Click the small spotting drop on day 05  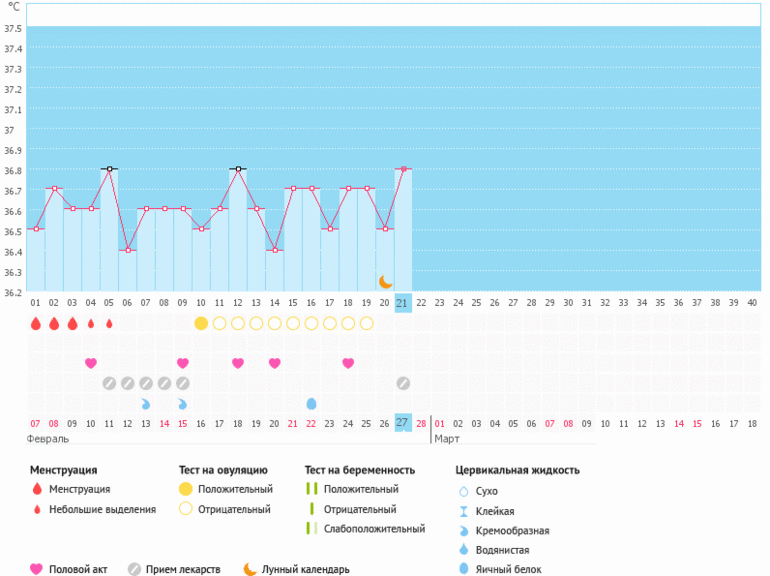(x=109, y=324)
